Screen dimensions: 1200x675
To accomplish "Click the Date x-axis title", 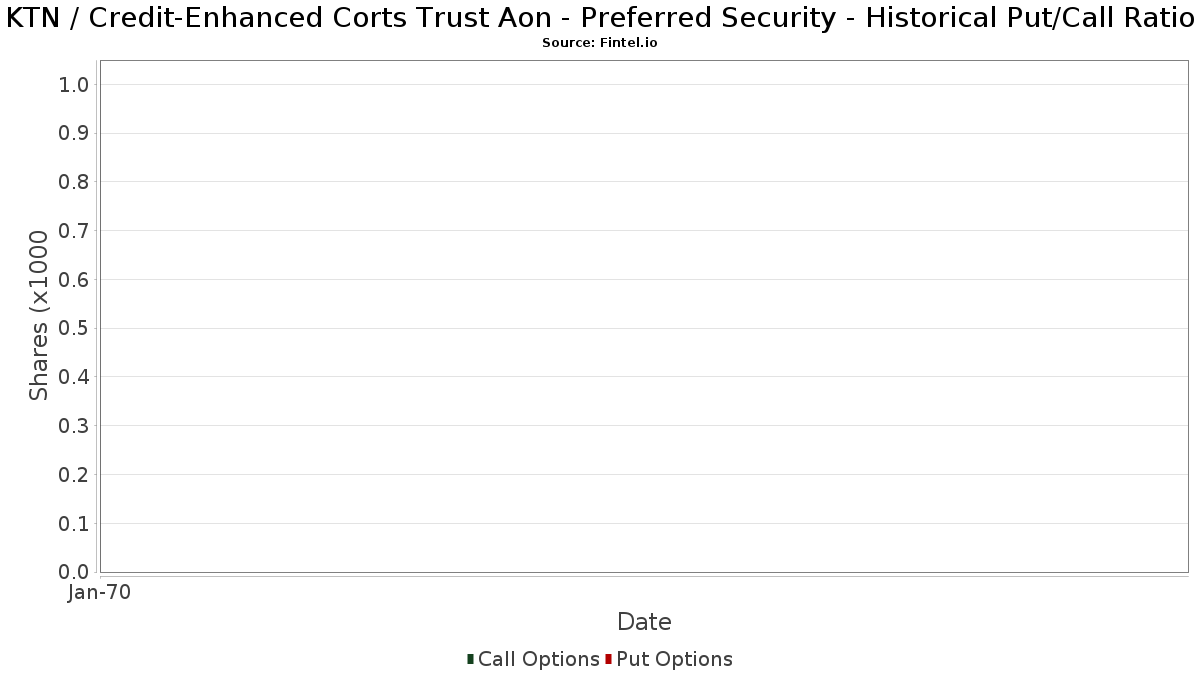I will click(x=644, y=622).
